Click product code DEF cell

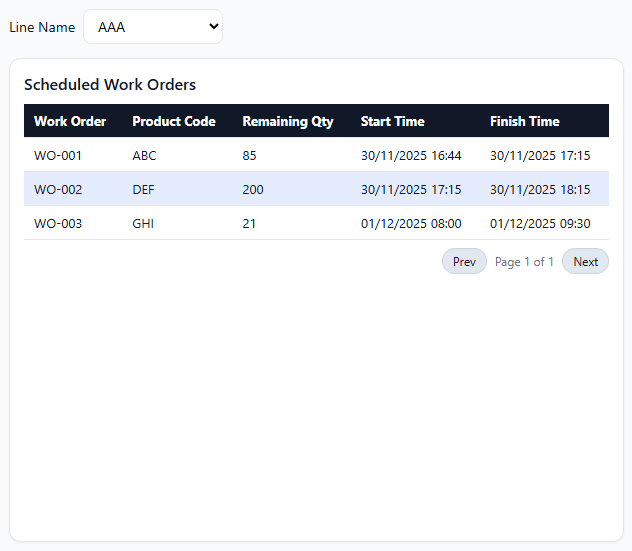[143, 190]
